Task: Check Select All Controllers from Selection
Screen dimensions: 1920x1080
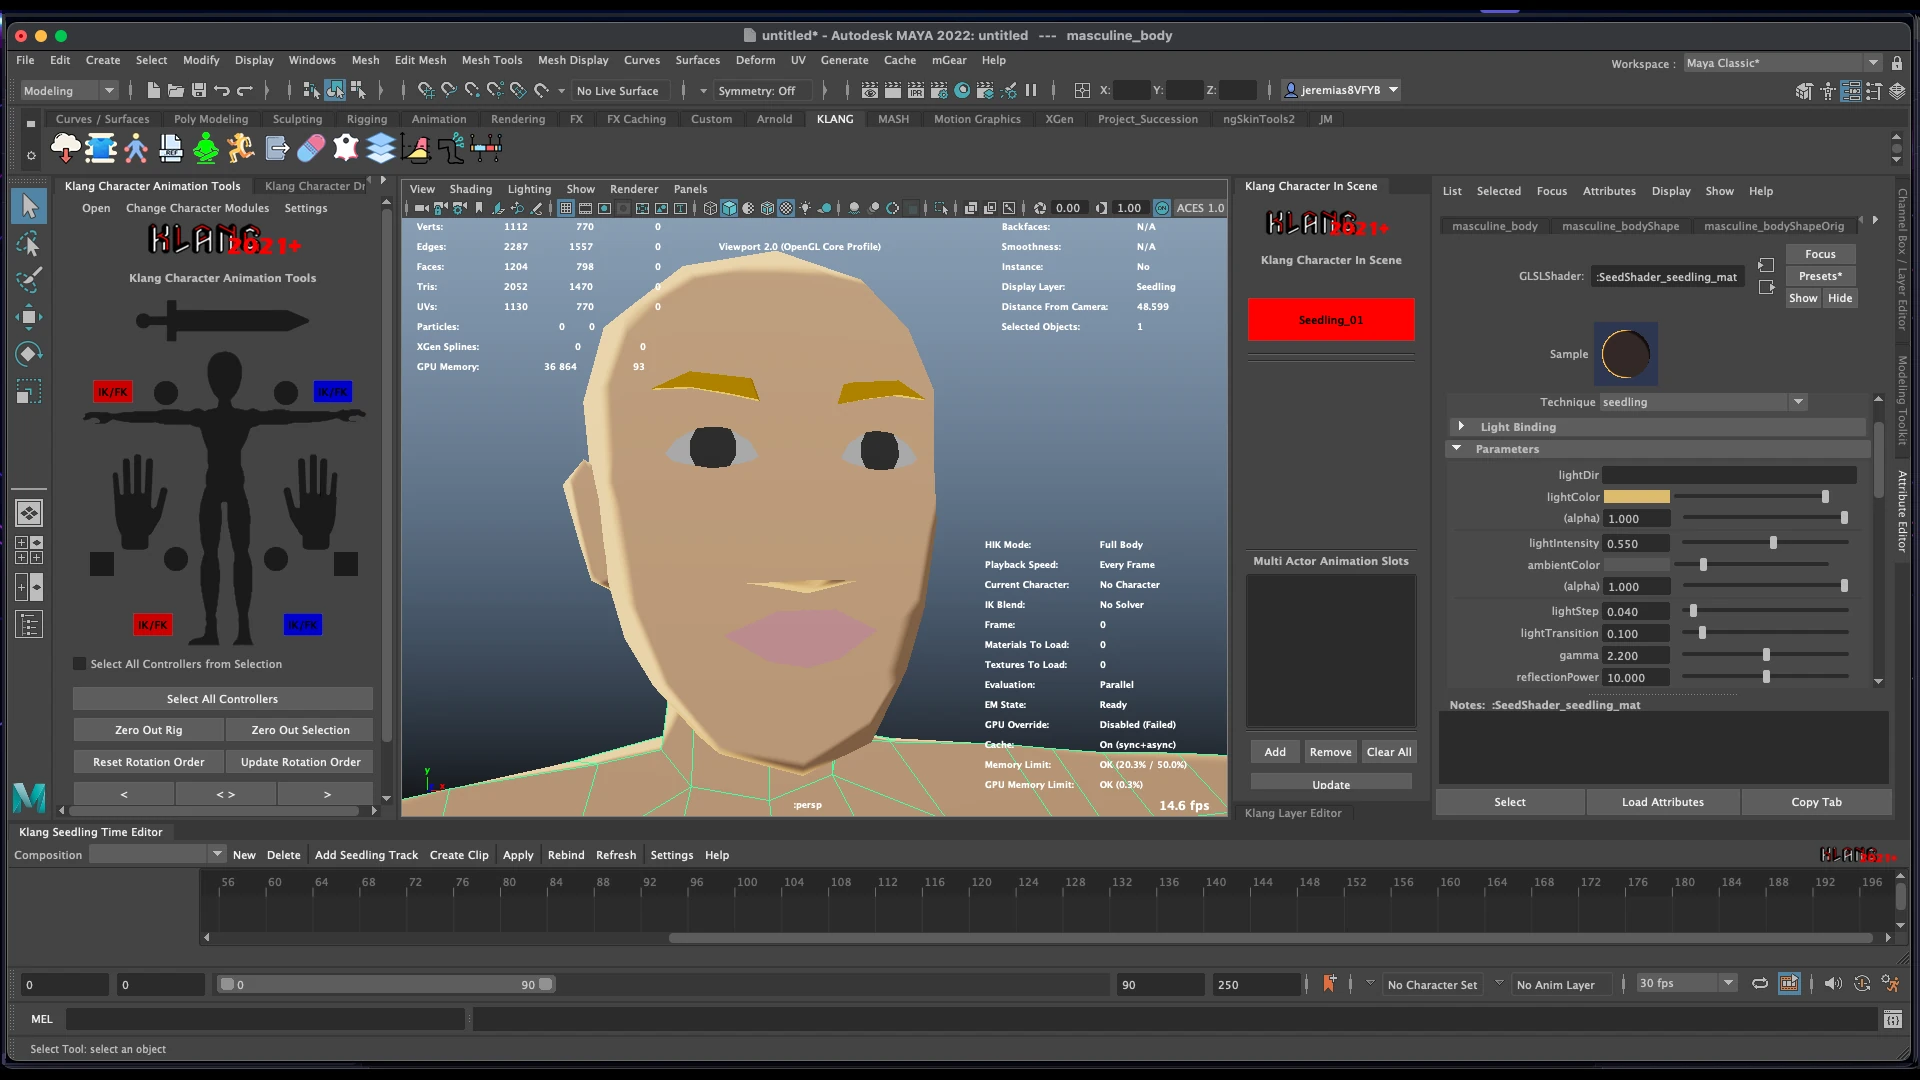Action: click(80, 664)
